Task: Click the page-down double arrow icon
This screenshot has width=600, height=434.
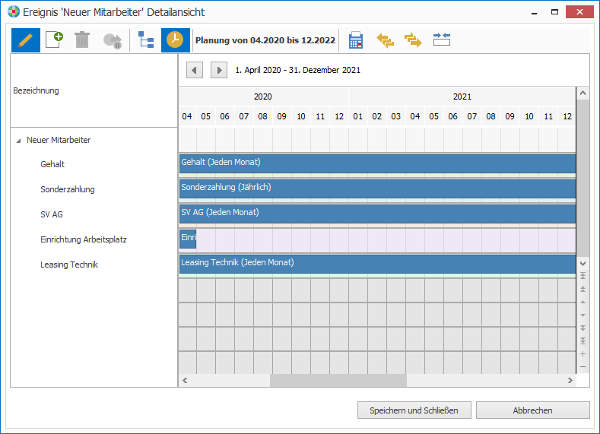Action: click(583, 328)
